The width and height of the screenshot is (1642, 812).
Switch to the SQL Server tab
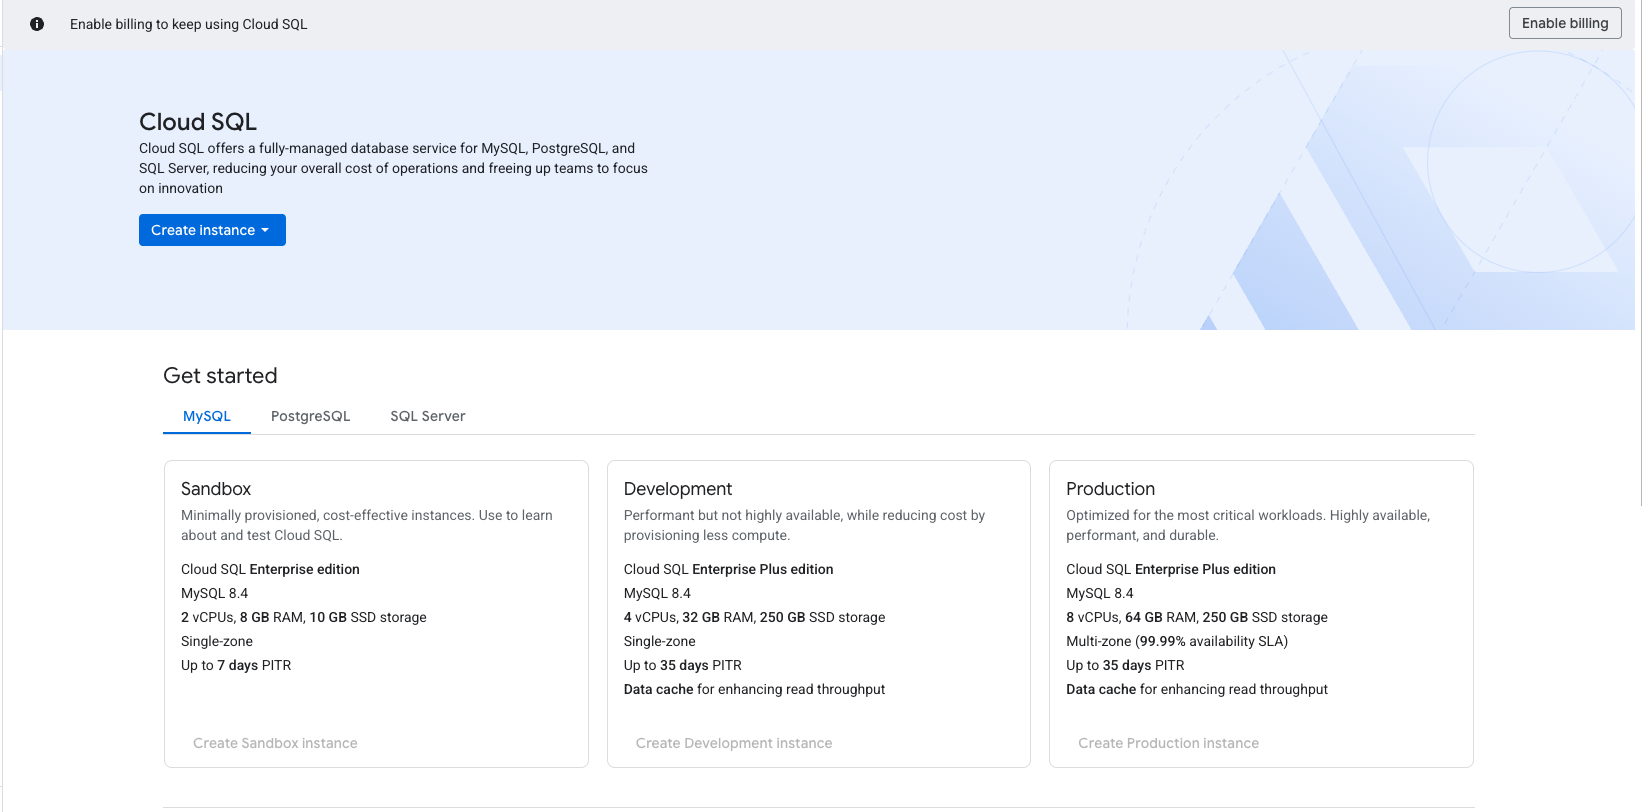[x=428, y=416]
